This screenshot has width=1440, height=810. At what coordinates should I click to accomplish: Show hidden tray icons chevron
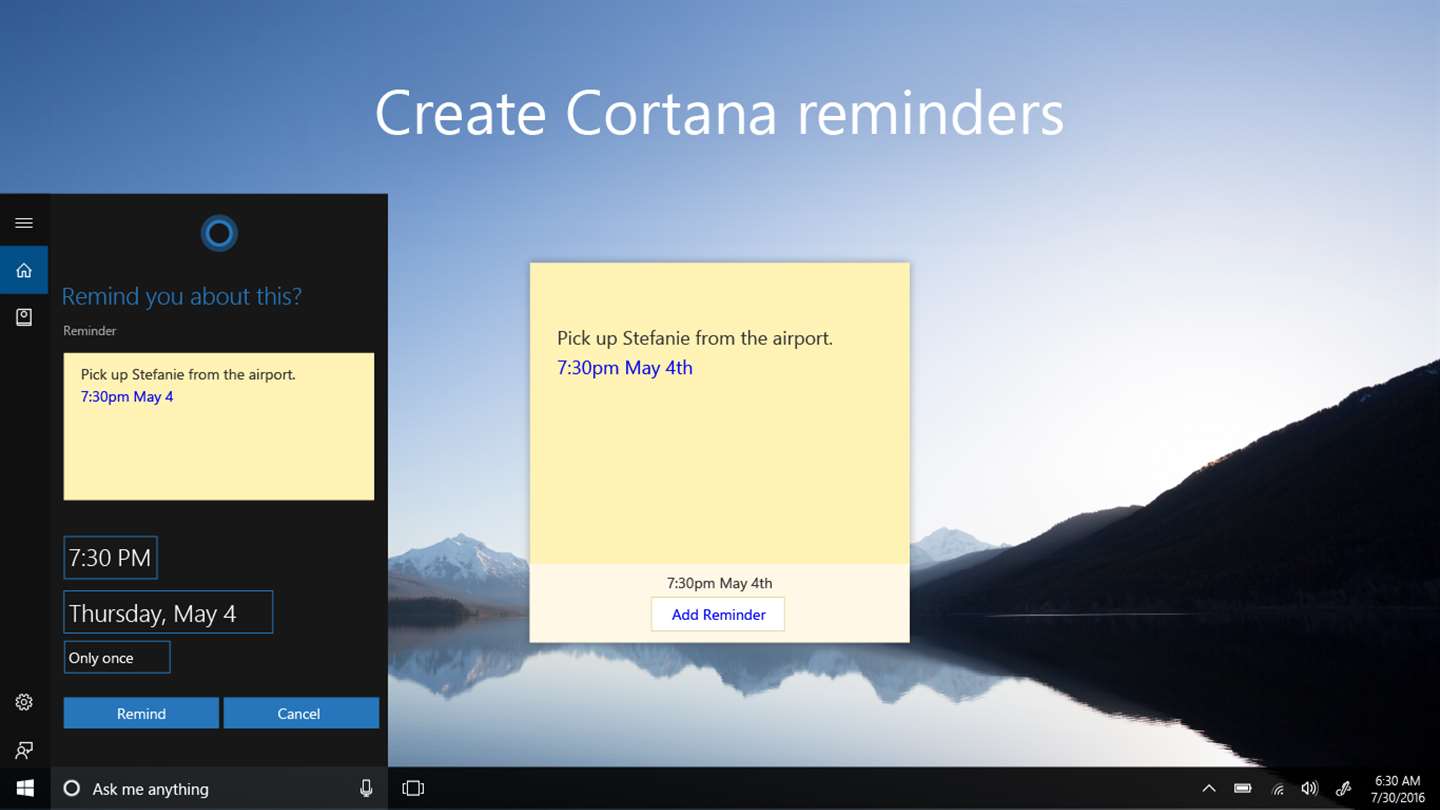pos(1209,788)
